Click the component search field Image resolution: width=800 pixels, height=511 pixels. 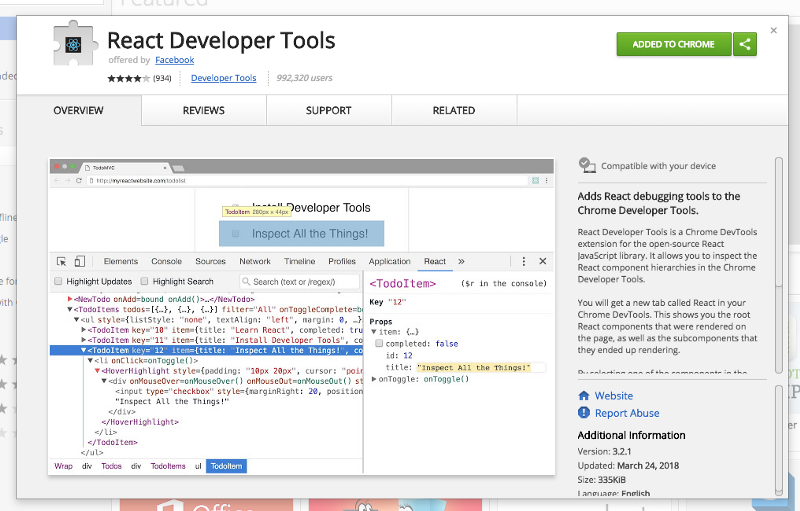coord(300,282)
